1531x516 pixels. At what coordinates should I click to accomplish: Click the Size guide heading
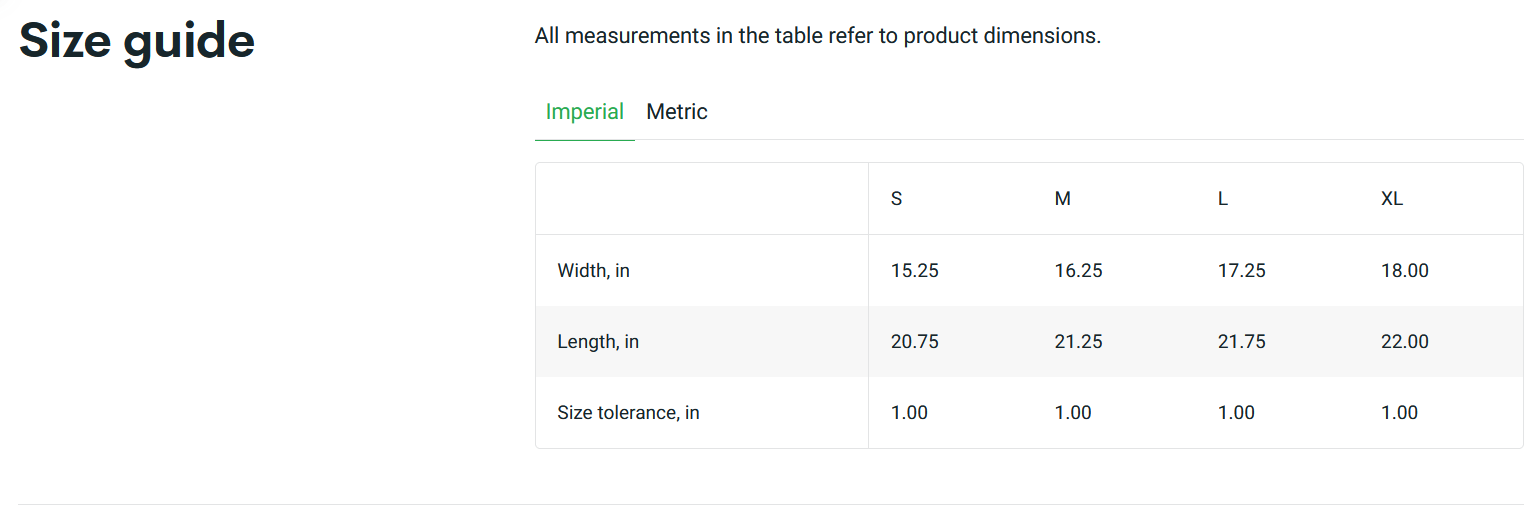click(x=137, y=41)
